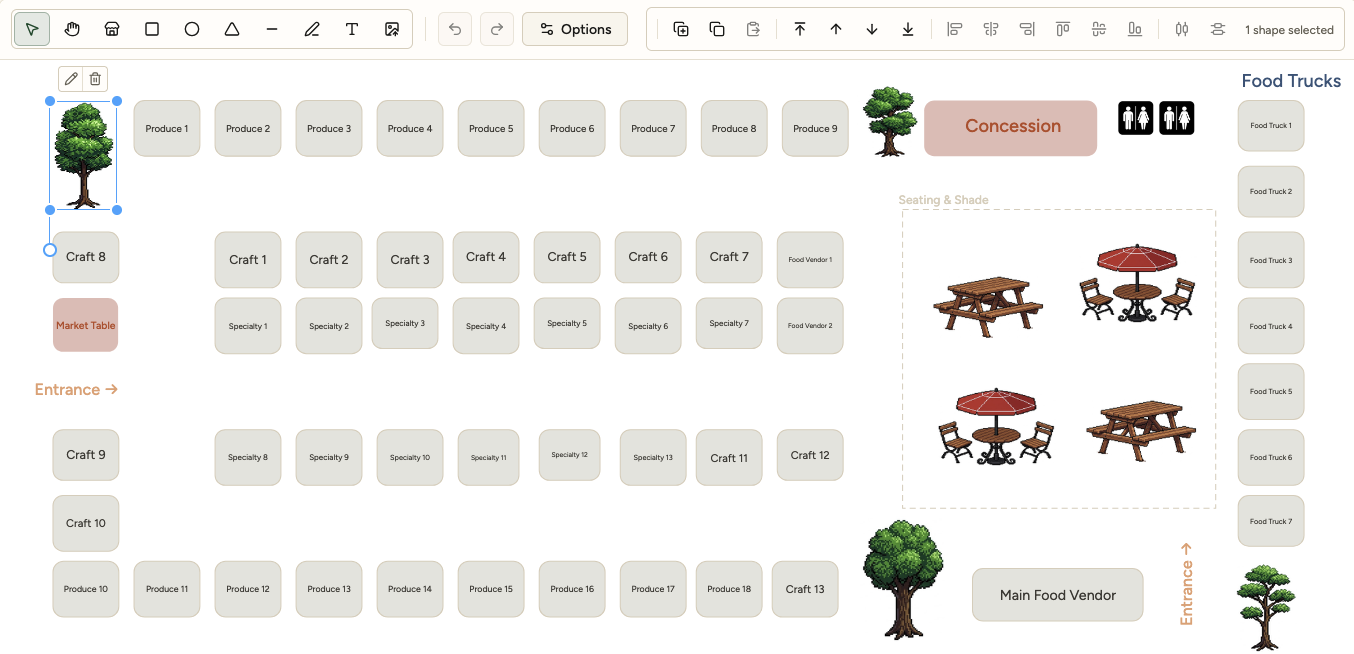The height and width of the screenshot is (654, 1354).
Task: Click the left restroom sign icon
Action: [x=1136, y=118]
